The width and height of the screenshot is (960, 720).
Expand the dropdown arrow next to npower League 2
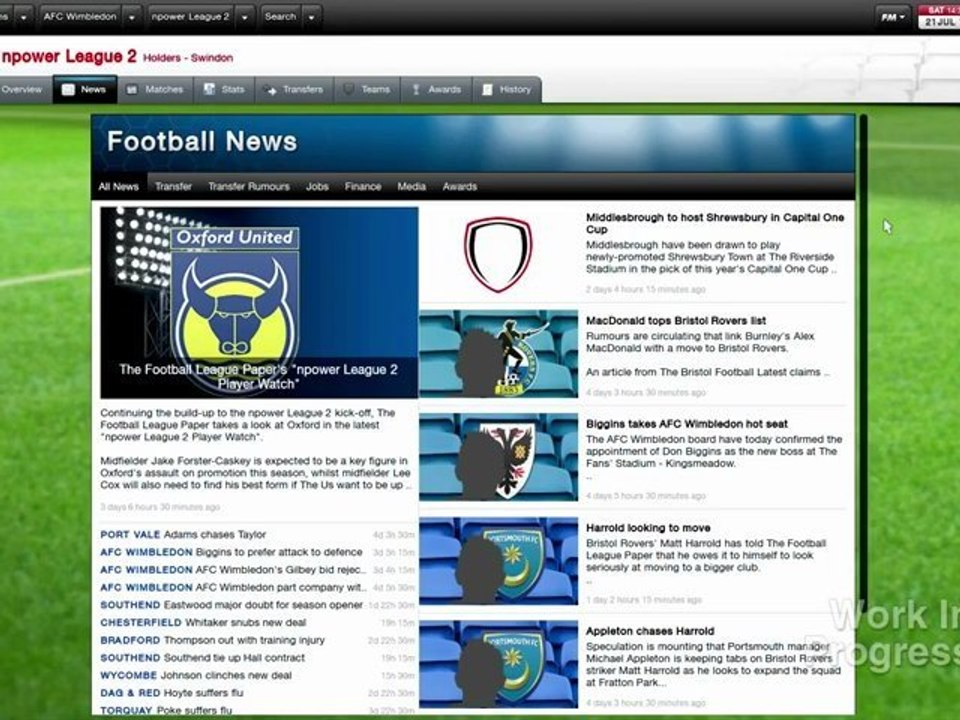tap(245, 17)
